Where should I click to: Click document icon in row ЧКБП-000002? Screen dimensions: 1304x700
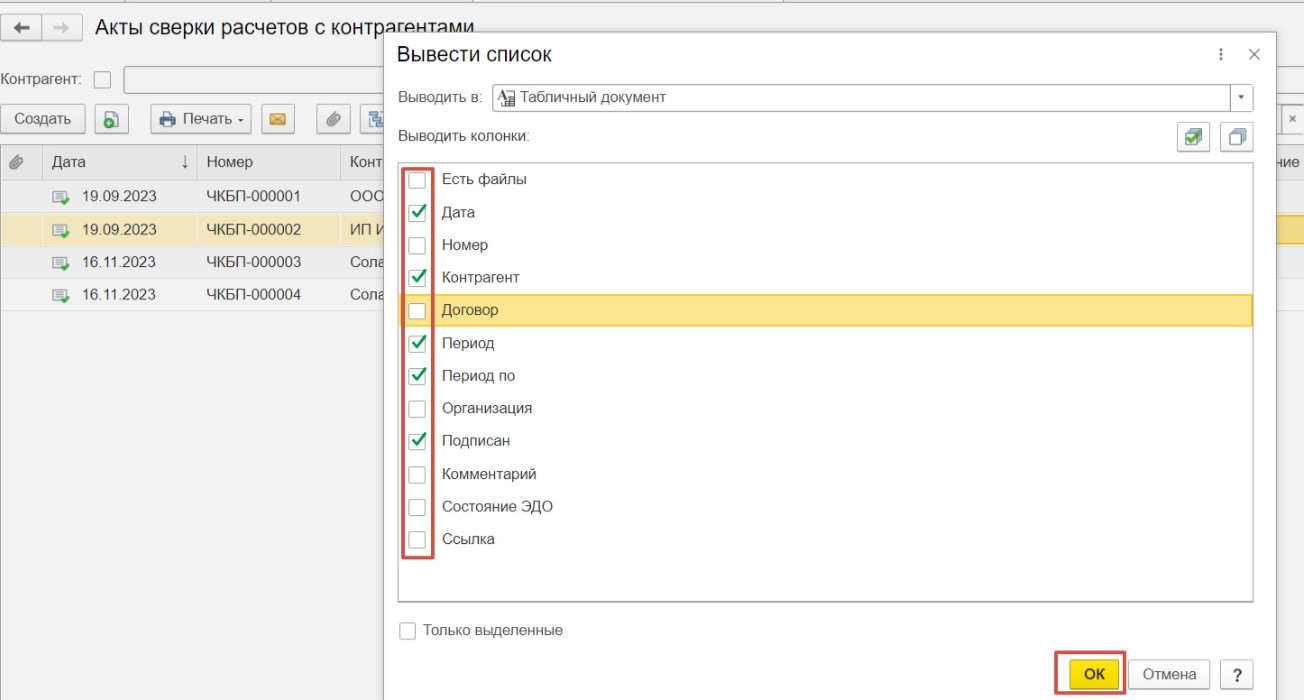tap(61, 230)
